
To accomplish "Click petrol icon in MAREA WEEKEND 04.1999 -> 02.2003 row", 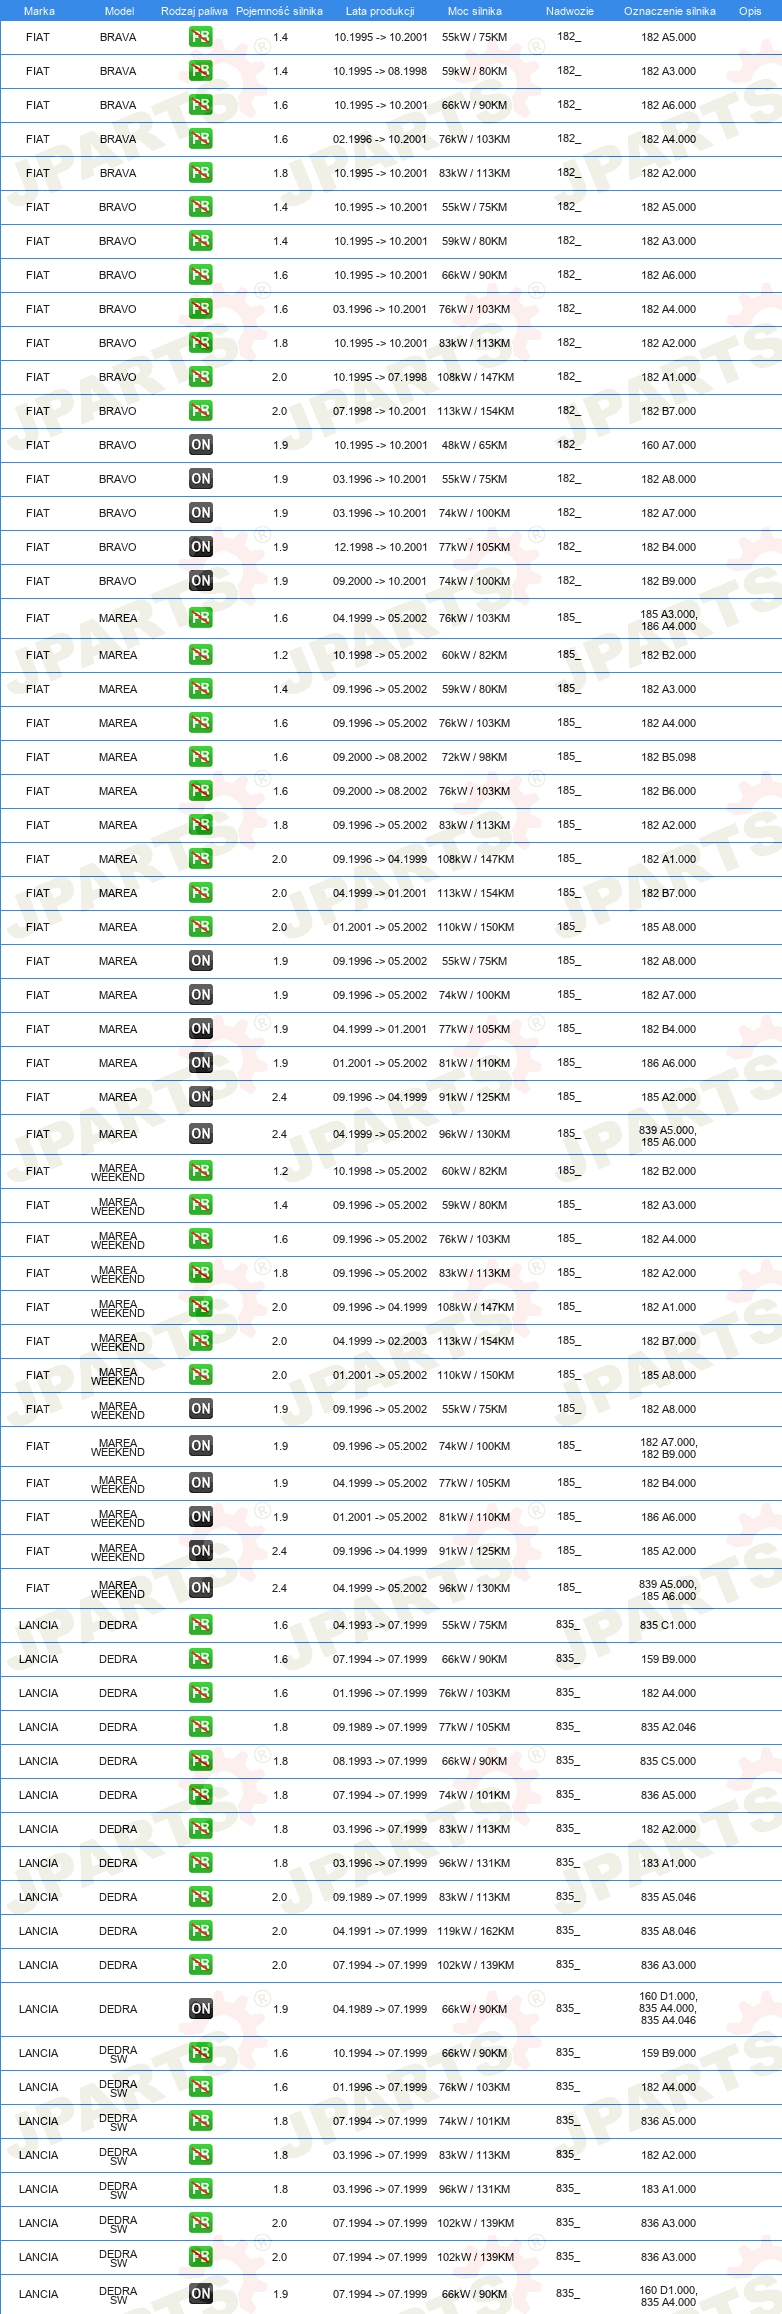I will point(201,1341).
